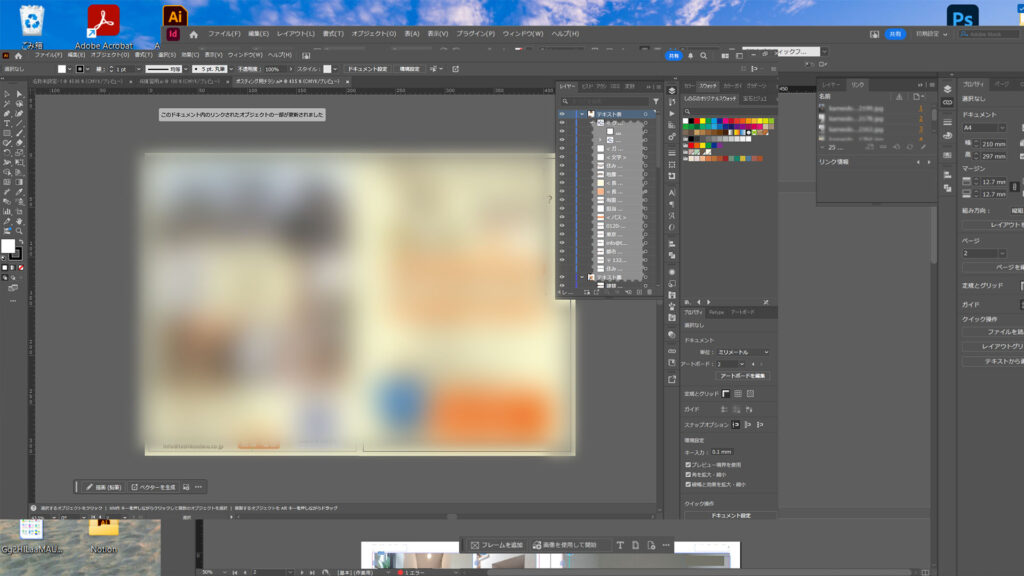1024x576 pixels.
Task: Click the InDesign Links panel chain icon
Action: [x=948, y=103]
